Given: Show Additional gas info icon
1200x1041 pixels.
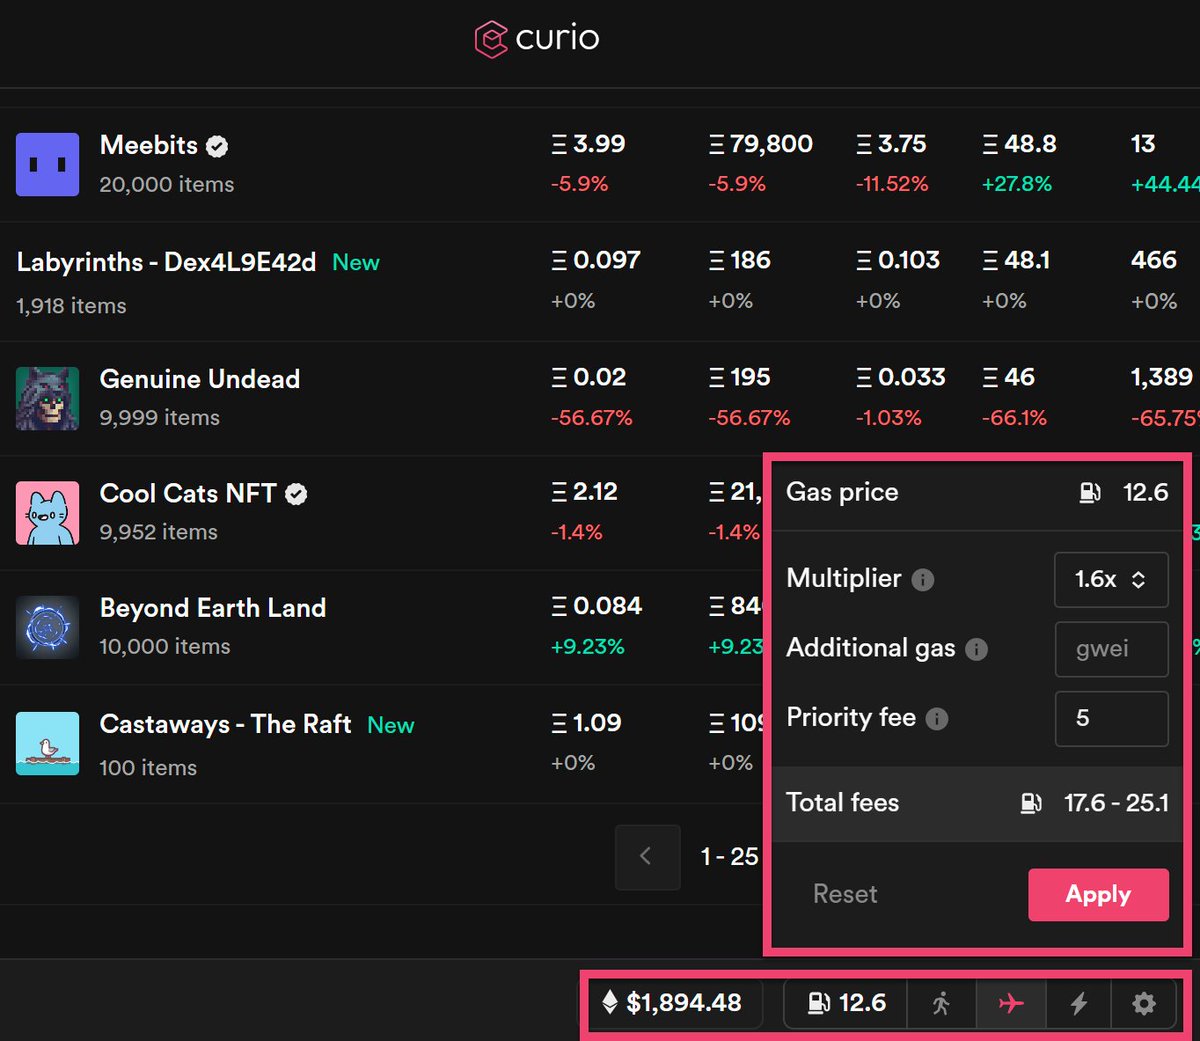Looking at the screenshot, I should [977, 649].
